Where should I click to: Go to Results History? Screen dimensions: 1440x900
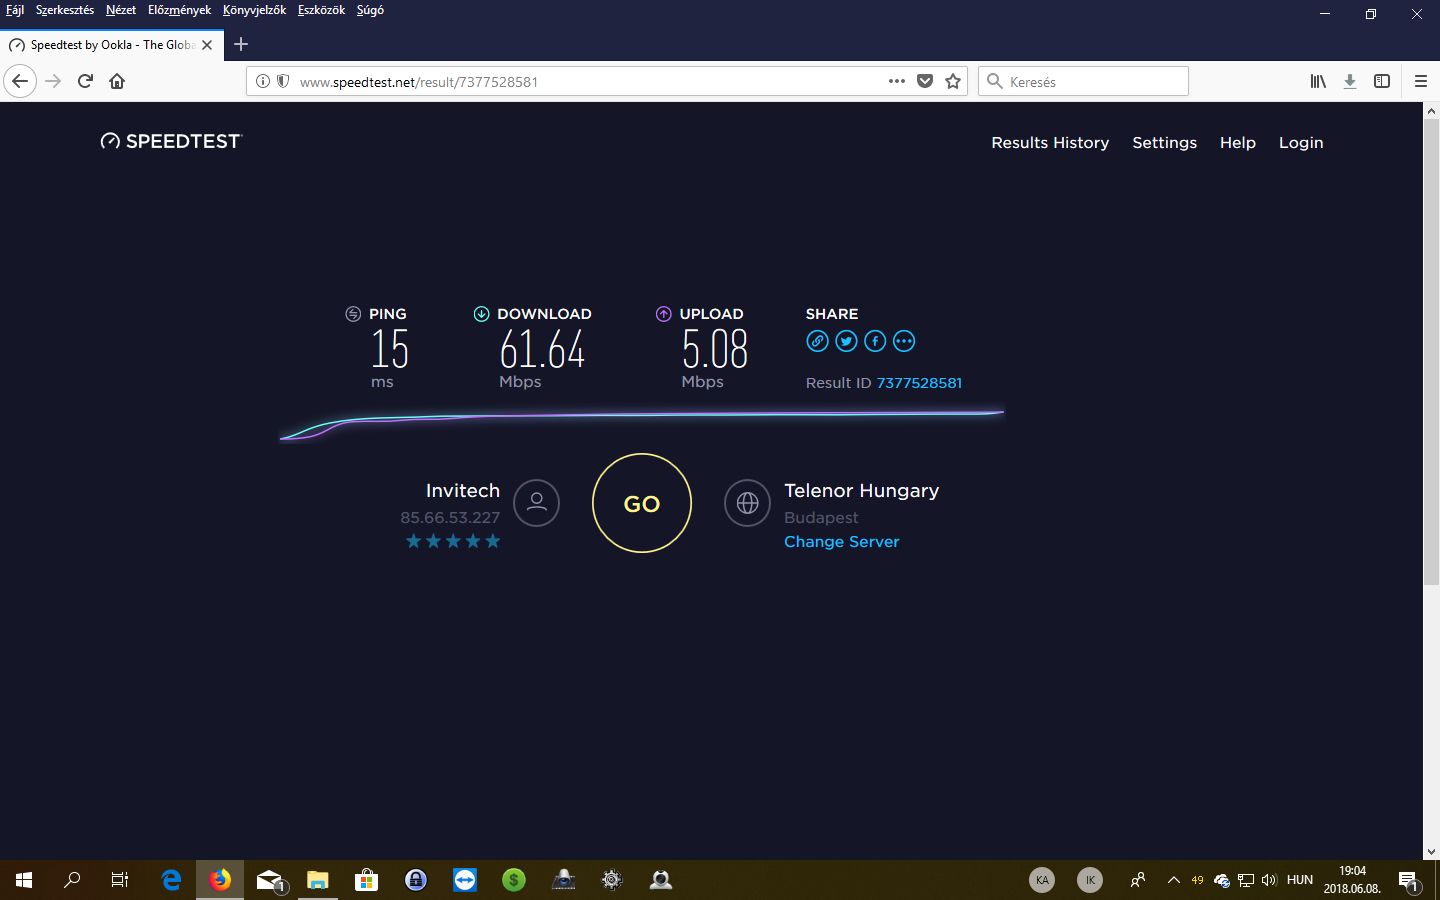pyautogui.click(x=1050, y=142)
